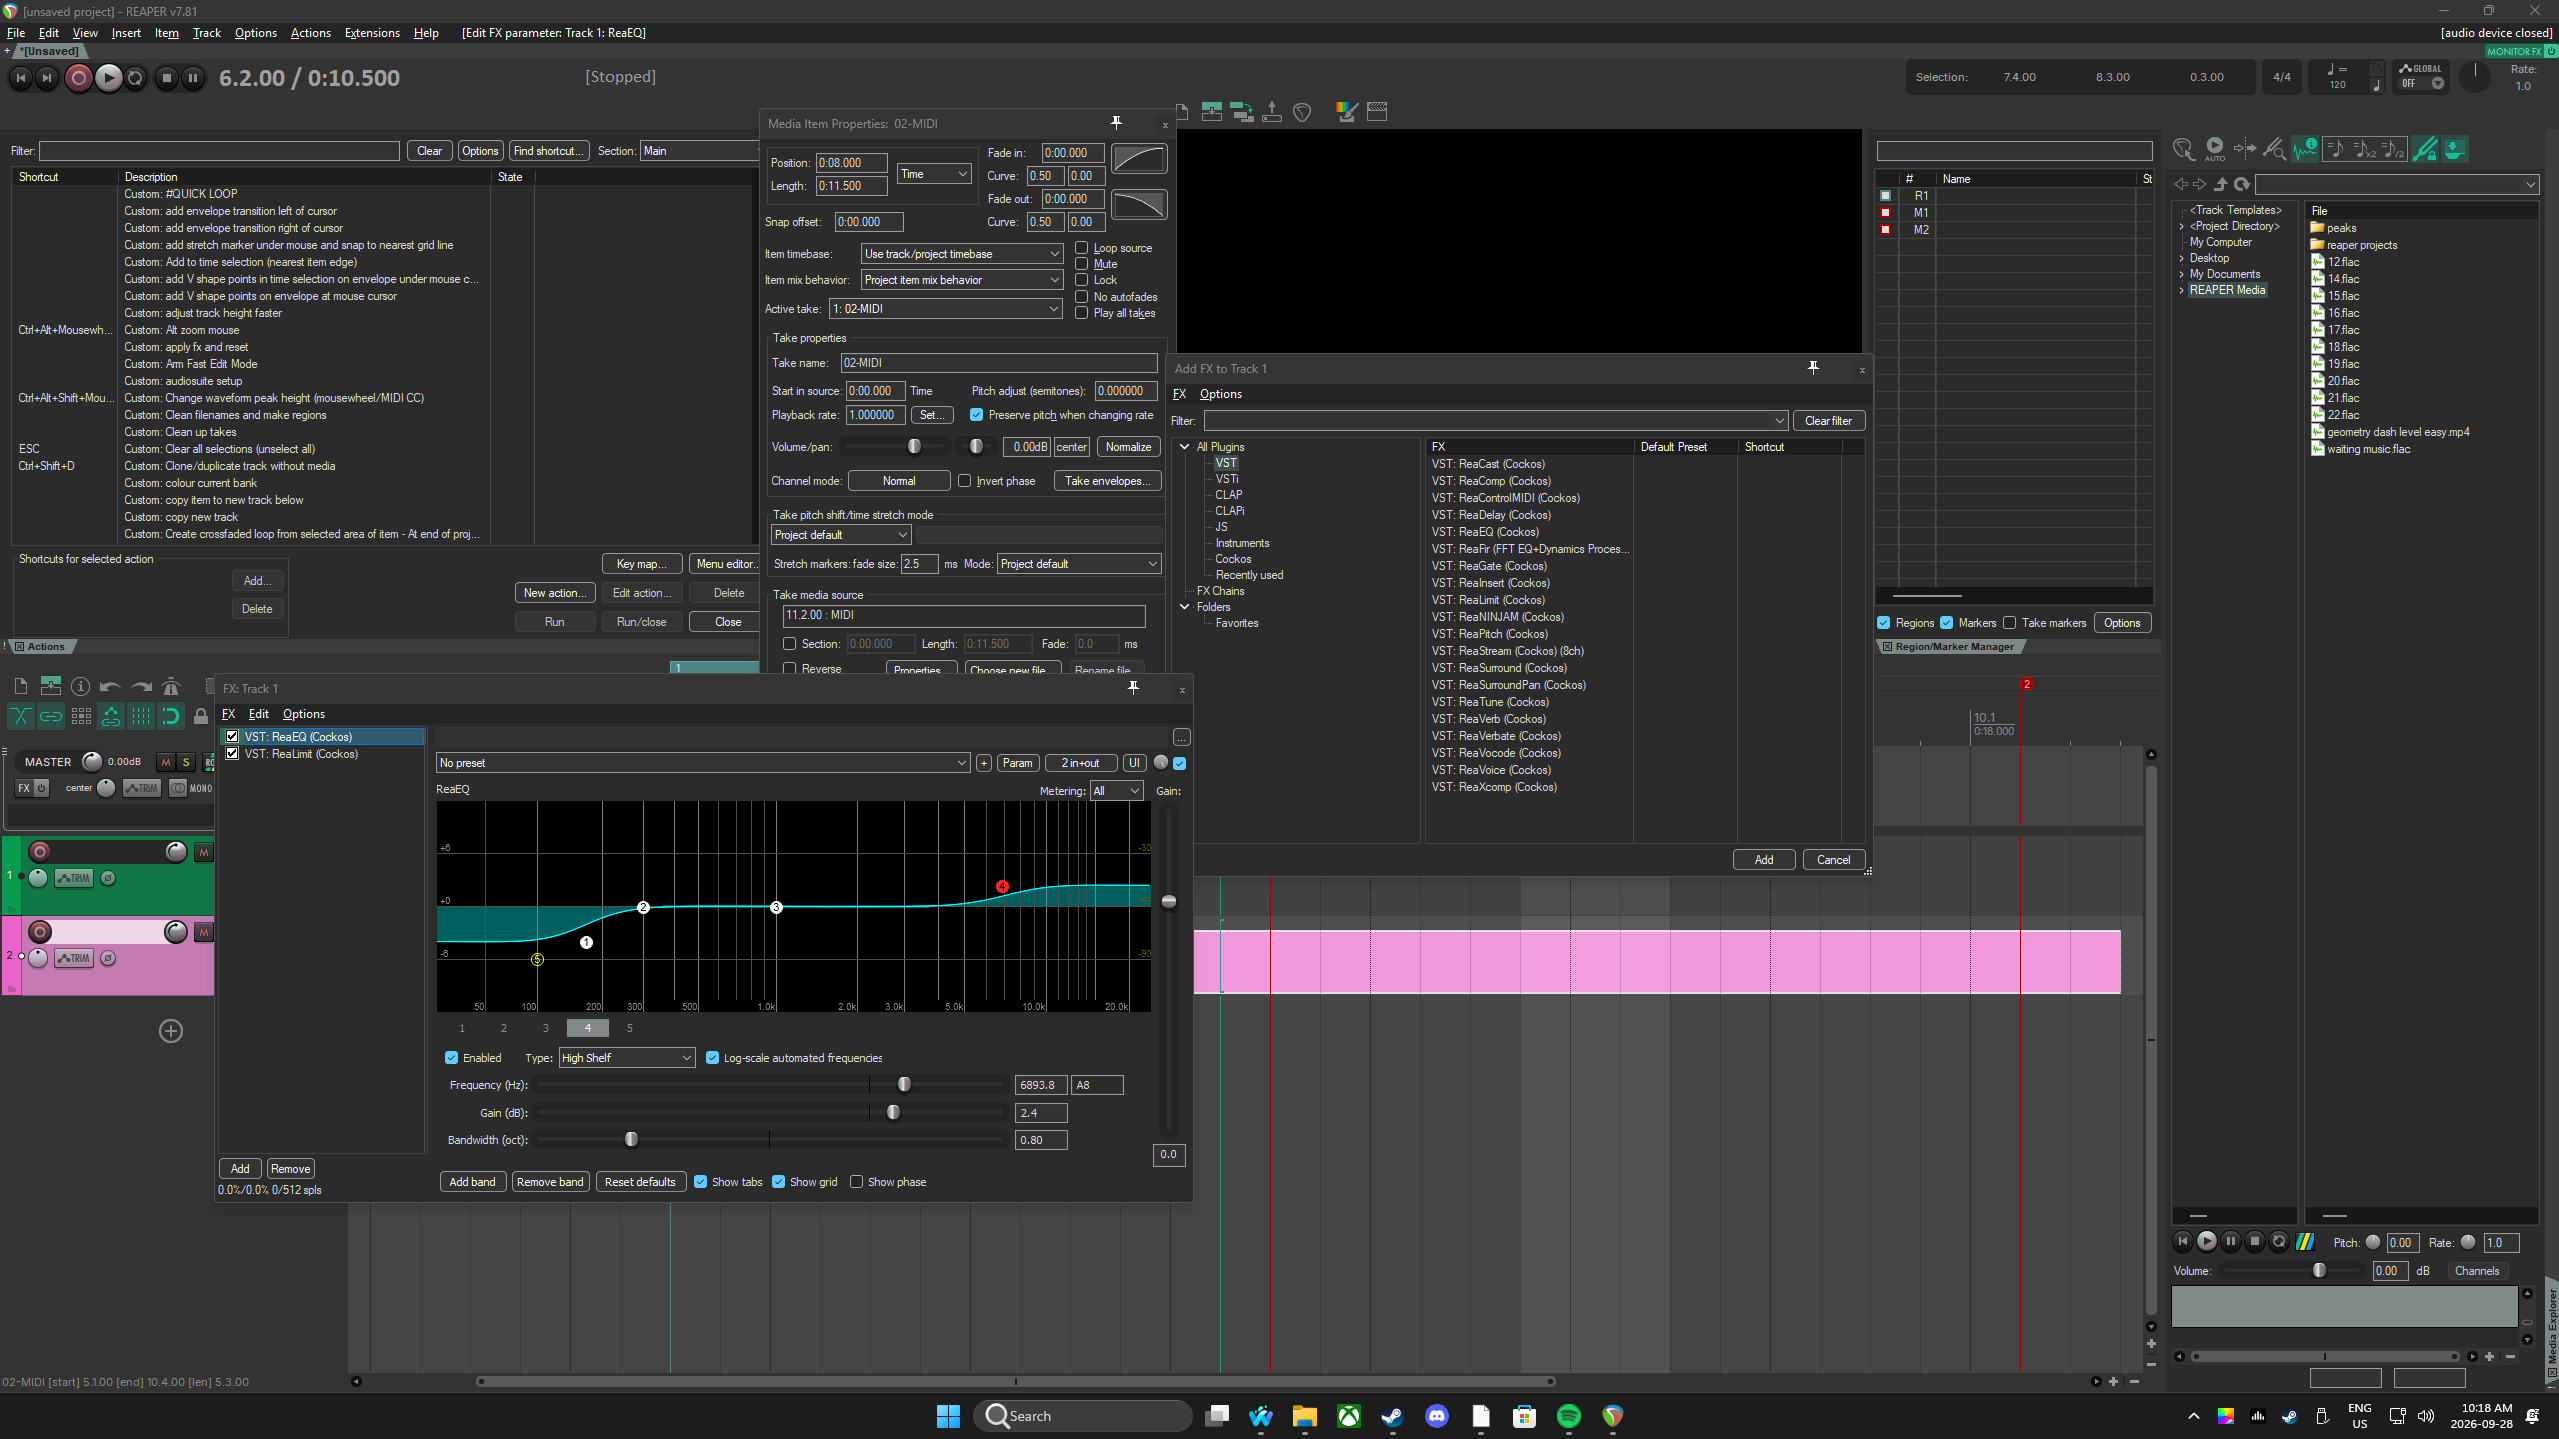
Task: Collapse the All Plugins tree node
Action: point(1185,447)
